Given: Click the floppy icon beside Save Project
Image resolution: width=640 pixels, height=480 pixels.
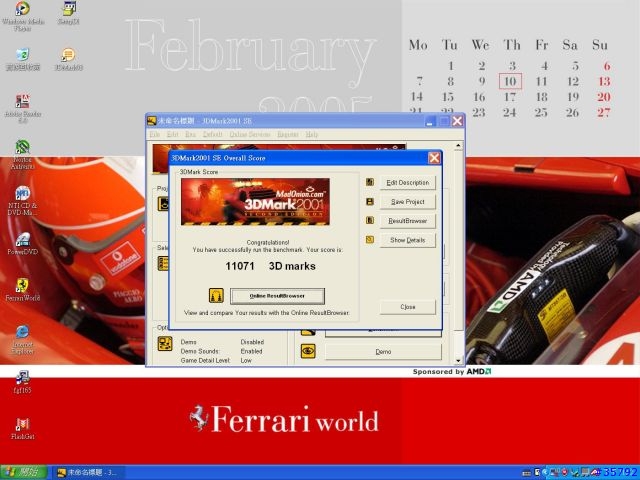Looking at the screenshot, I should coord(370,201).
